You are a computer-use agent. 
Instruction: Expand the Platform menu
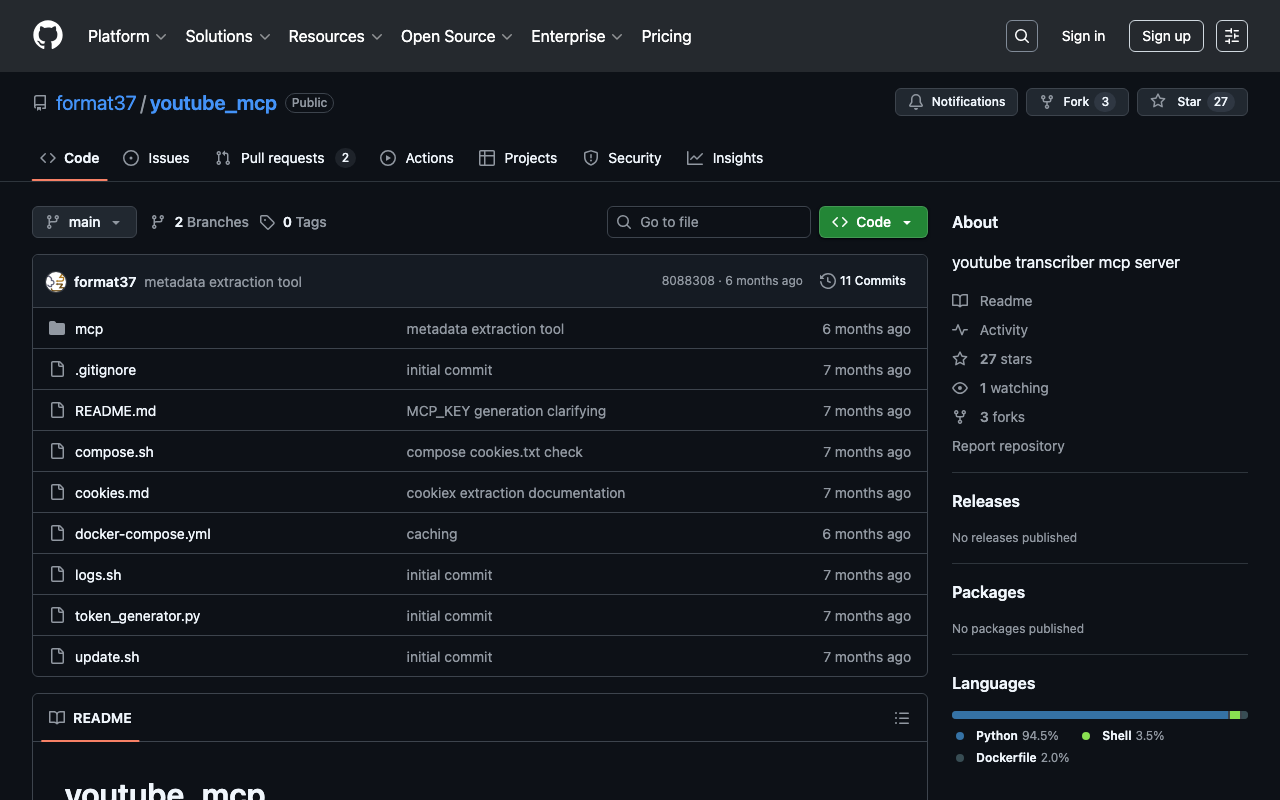point(127,36)
